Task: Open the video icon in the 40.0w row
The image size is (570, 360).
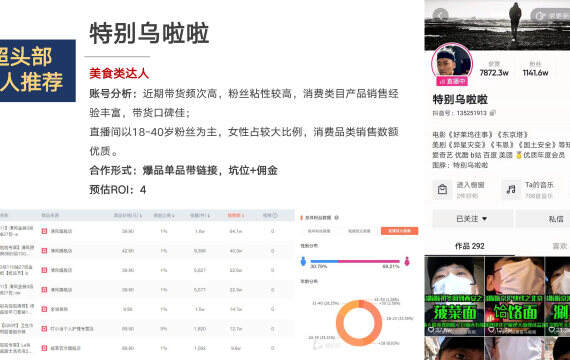Action: [x=273, y=251]
